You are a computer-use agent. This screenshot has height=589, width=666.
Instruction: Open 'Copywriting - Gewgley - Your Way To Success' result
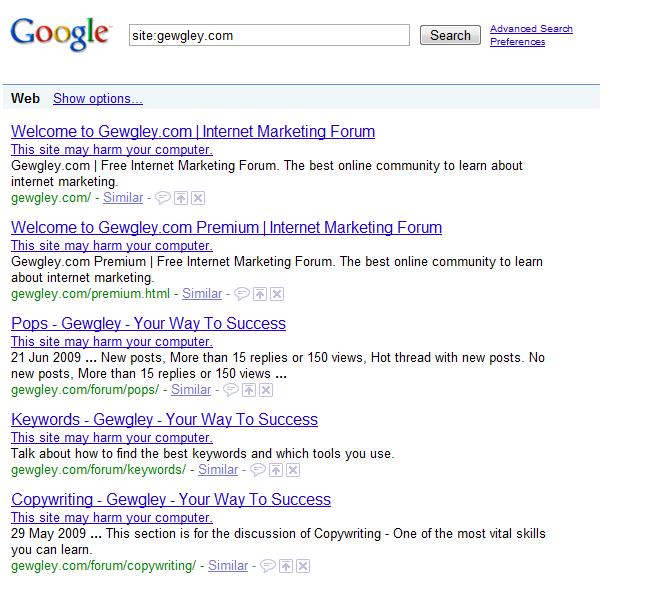click(x=171, y=499)
